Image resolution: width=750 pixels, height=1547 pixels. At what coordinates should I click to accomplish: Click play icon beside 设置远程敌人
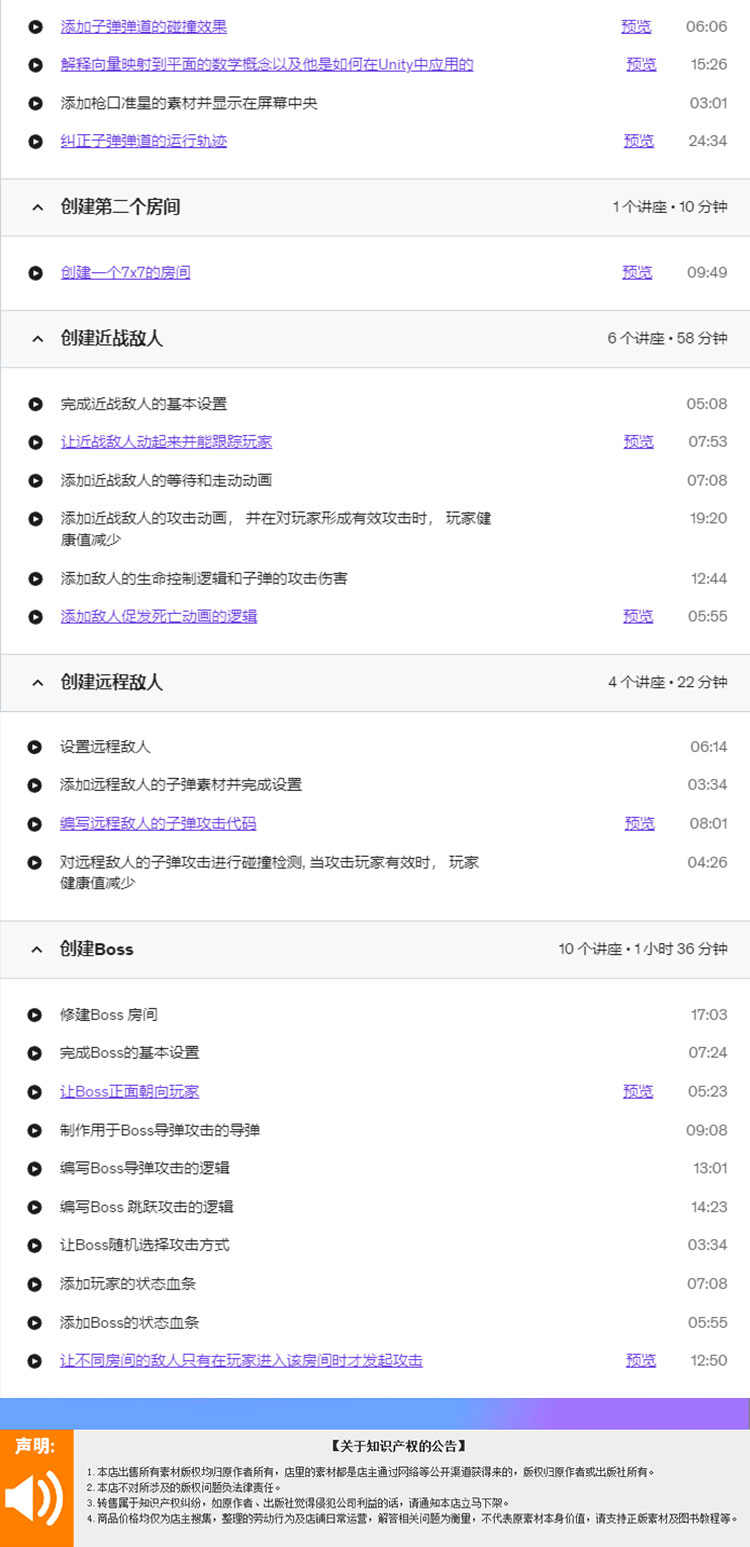[x=36, y=747]
